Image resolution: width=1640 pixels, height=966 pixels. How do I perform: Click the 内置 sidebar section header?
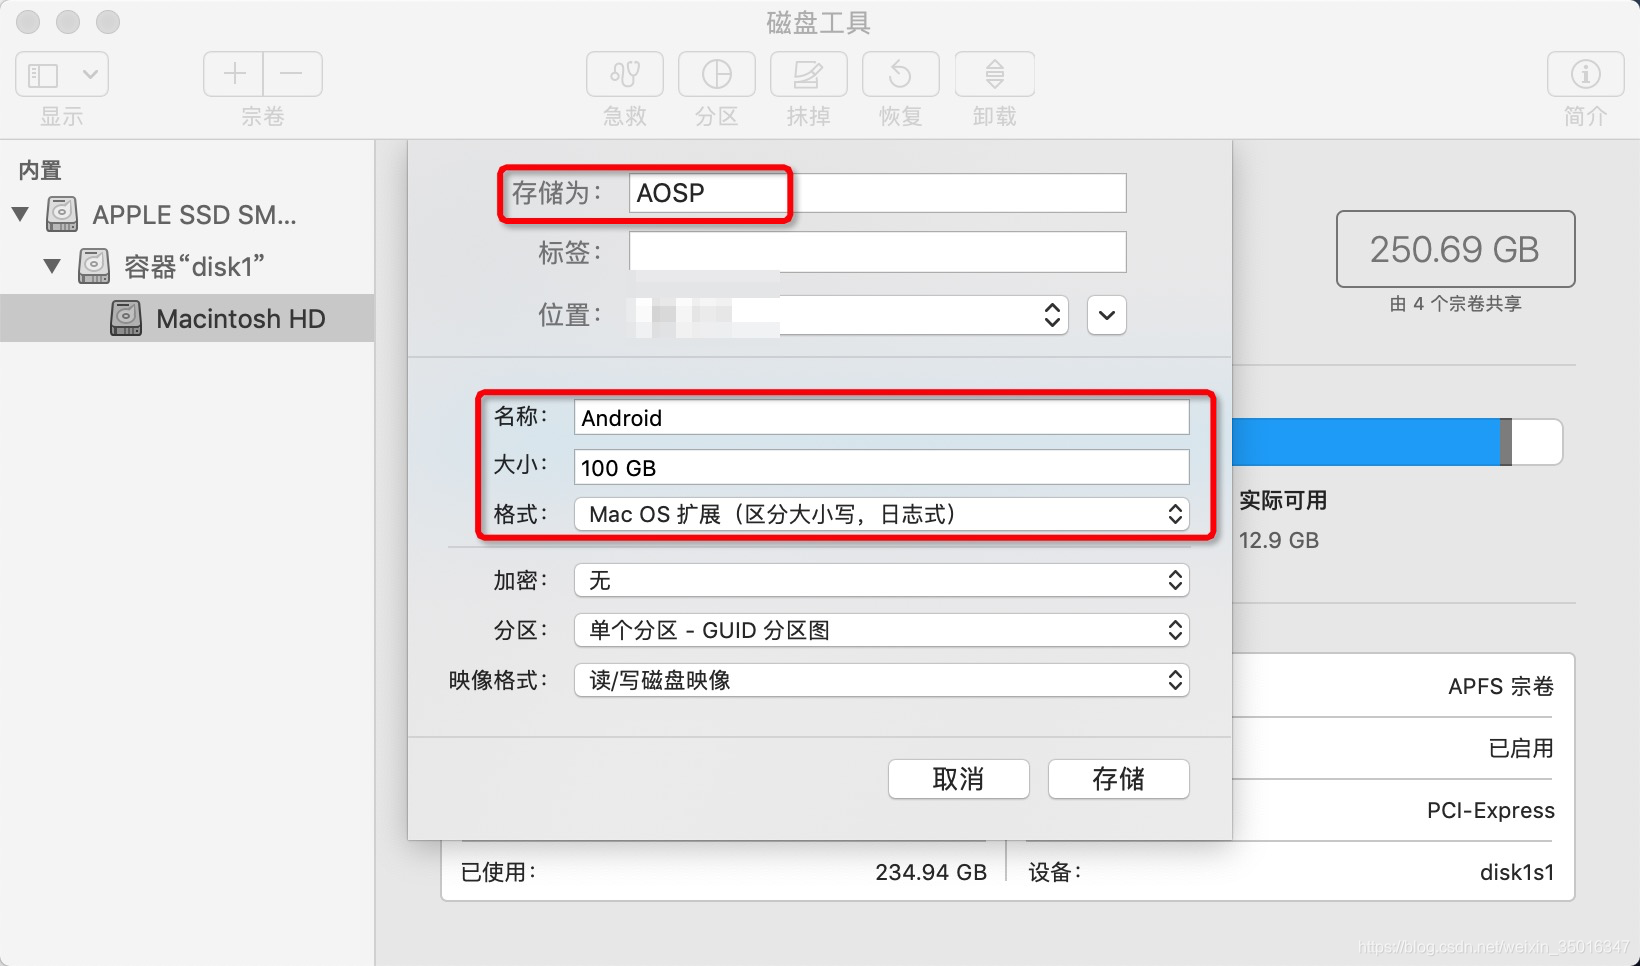pos(40,170)
